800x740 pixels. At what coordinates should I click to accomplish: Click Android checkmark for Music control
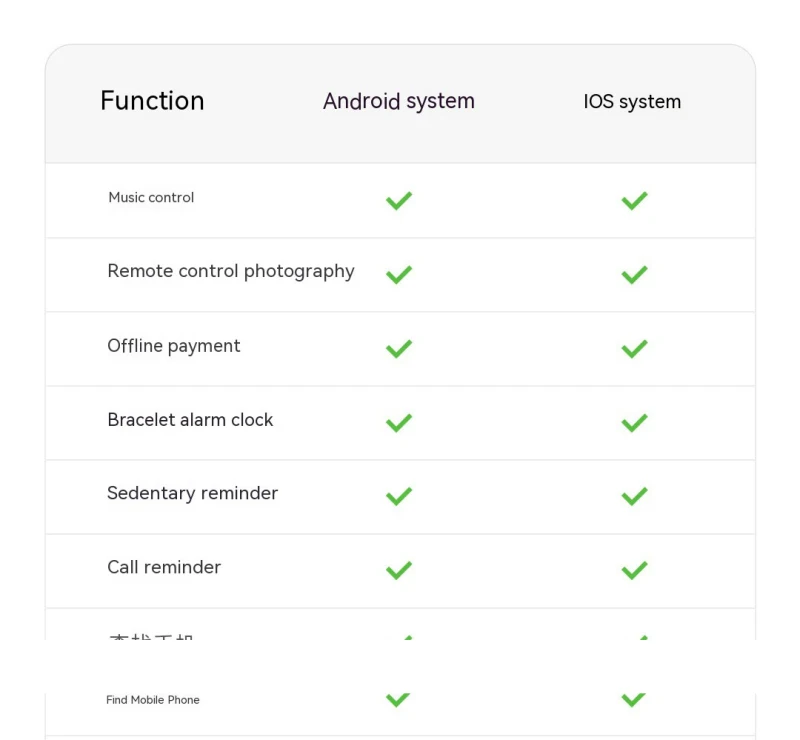tap(398, 201)
